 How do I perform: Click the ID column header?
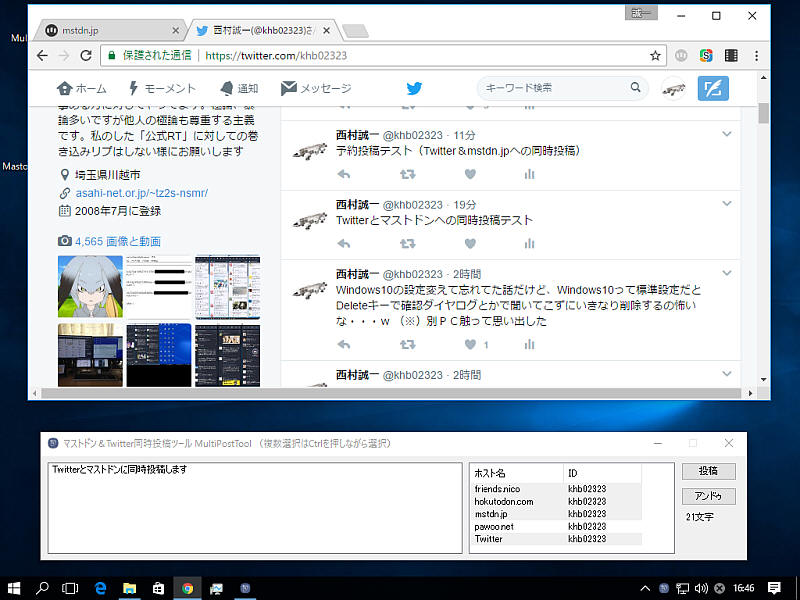coord(602,473)
